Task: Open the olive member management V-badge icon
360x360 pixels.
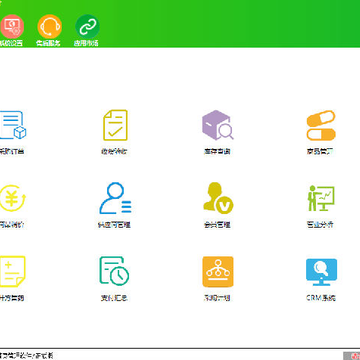Action: (218, 198)
